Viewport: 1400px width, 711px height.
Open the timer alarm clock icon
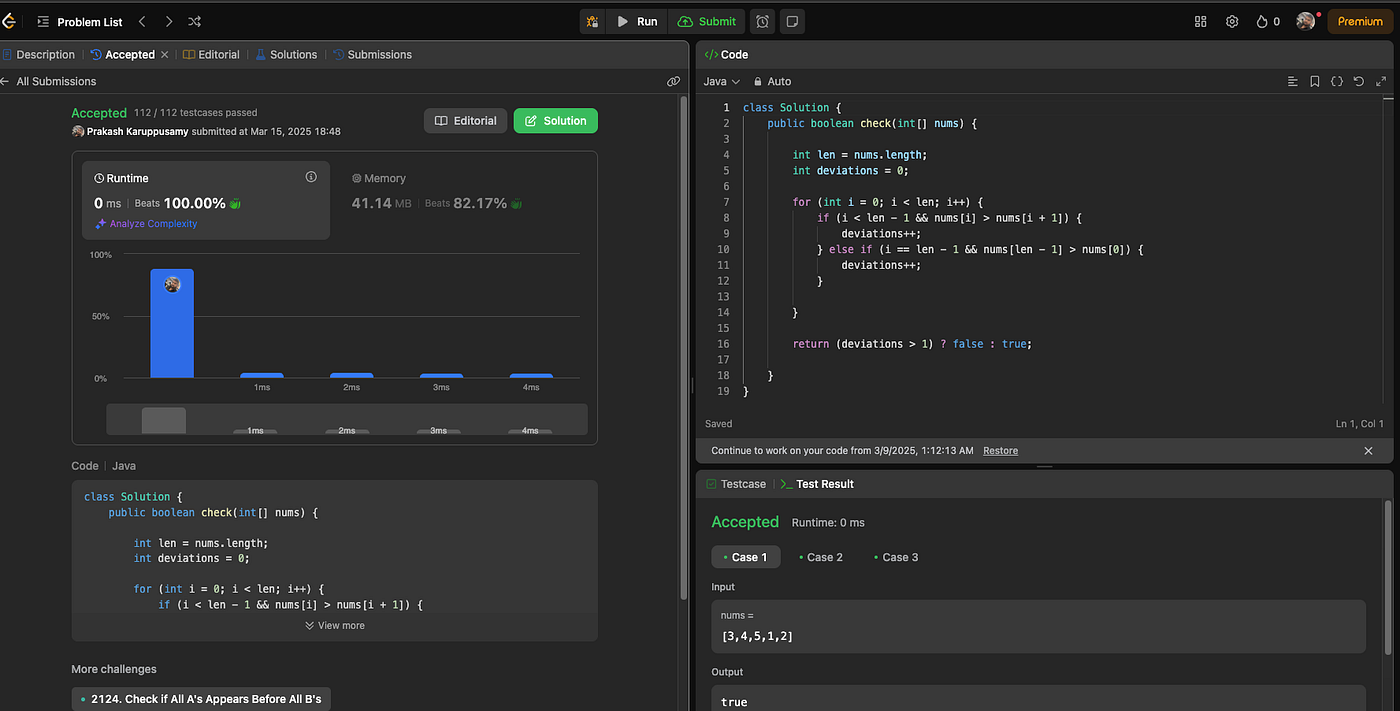tap(762, 21)
